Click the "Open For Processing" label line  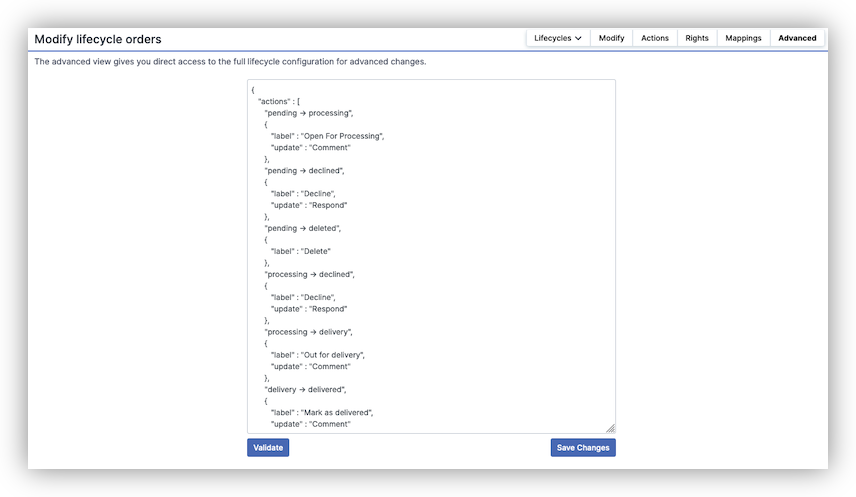(327, 136)
